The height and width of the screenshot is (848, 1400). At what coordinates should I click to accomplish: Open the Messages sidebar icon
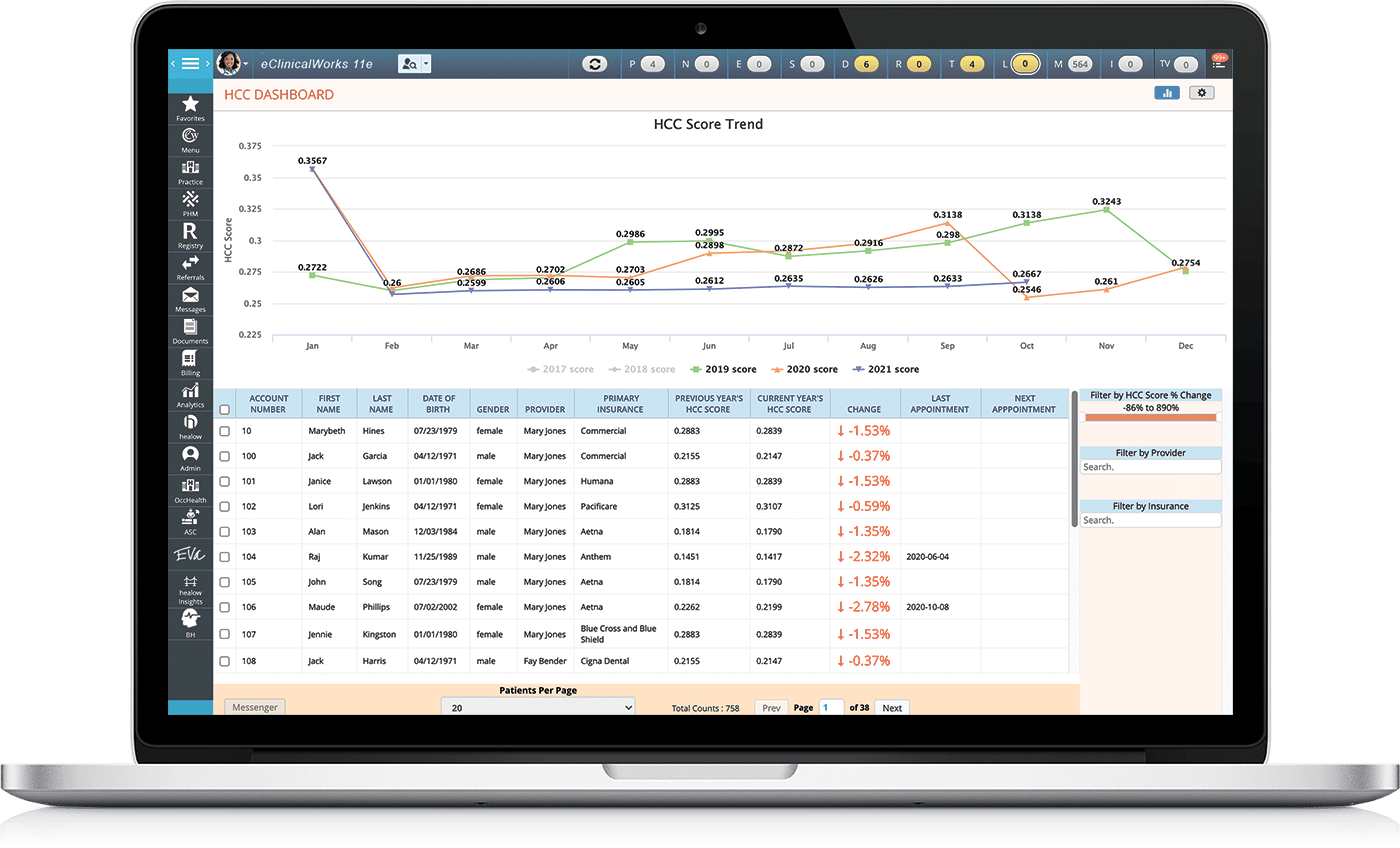click(190, 300)
